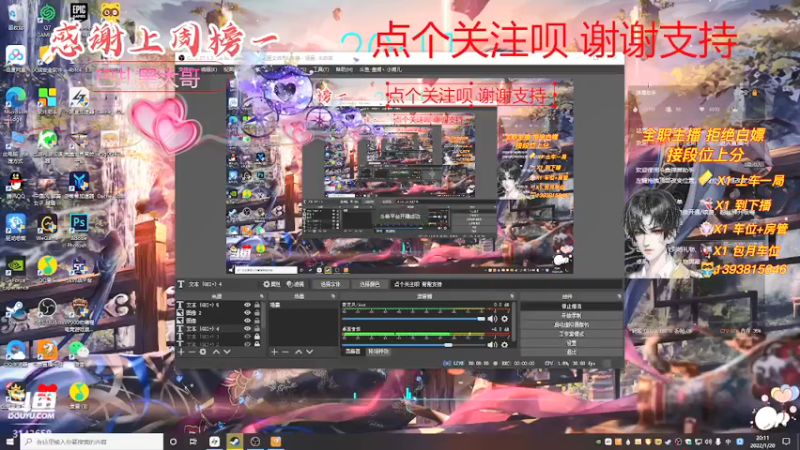Pop out the sources dock panel

click(262, 296)
